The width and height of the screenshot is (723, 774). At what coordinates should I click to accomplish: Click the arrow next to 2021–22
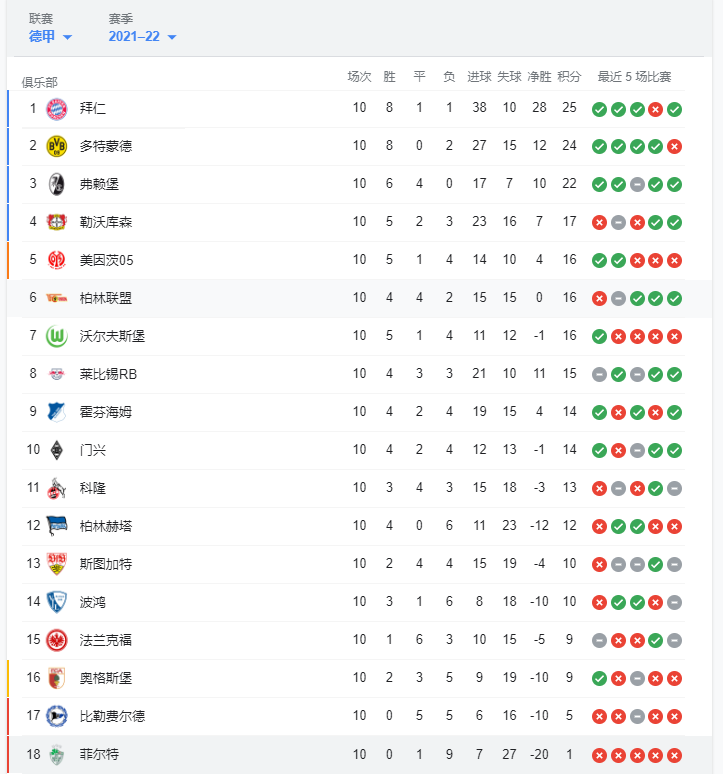172,37
